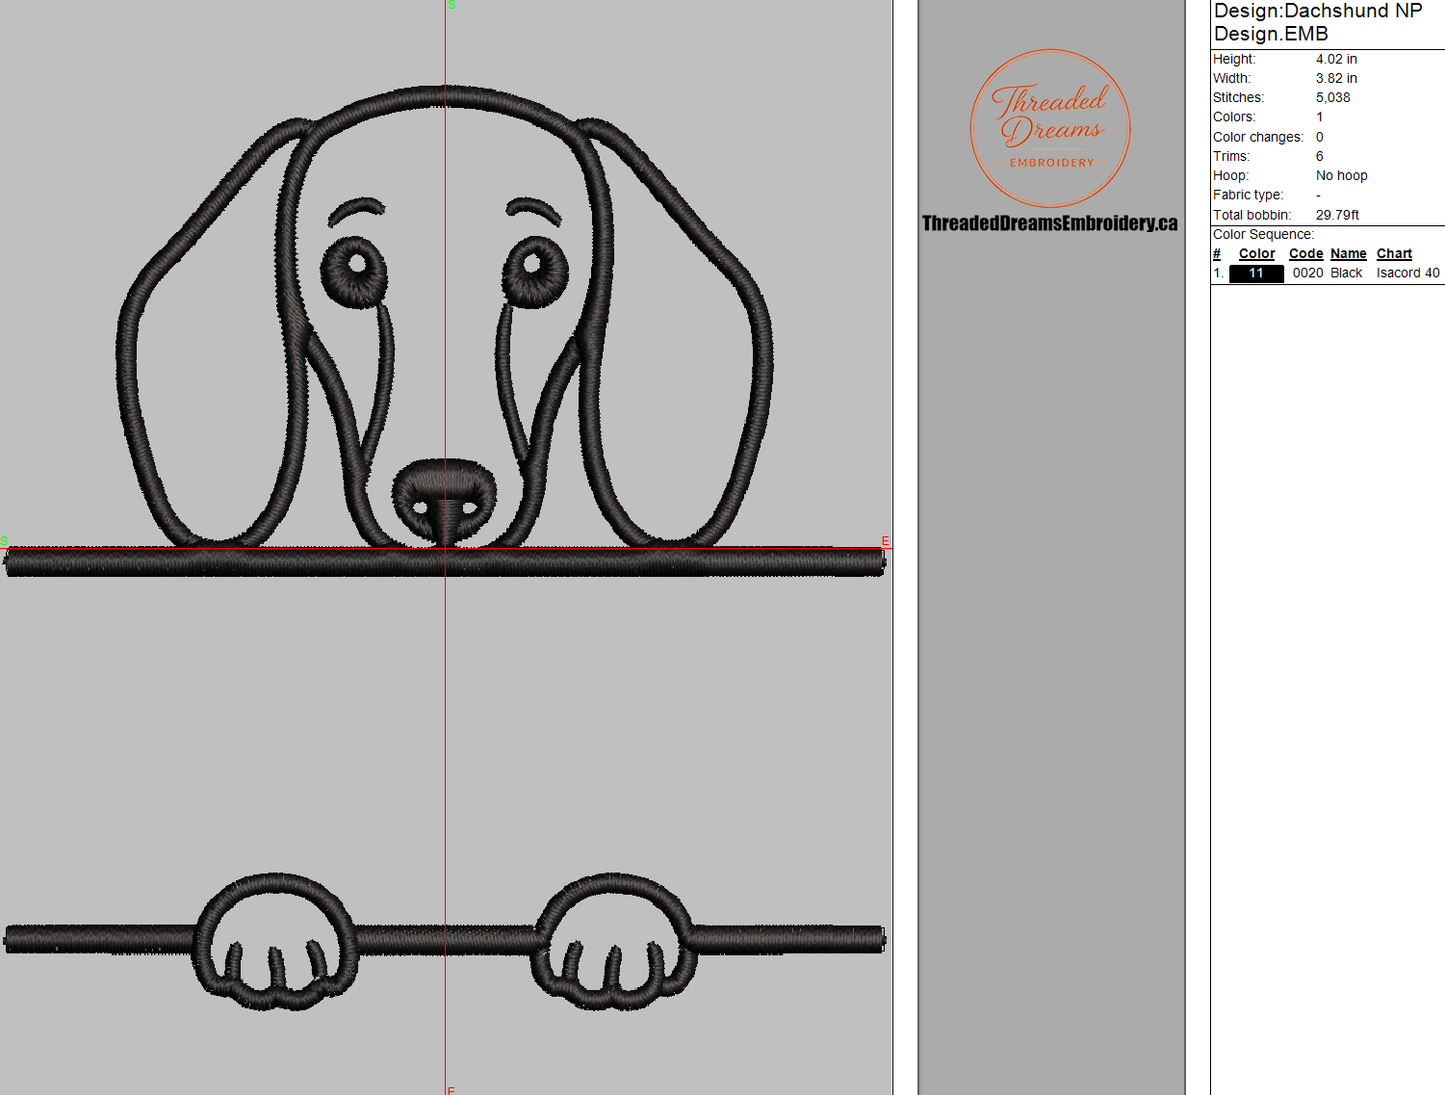Click the Color Sequence label
Screen dimensions: 1445x1095
coord(1263,235)
